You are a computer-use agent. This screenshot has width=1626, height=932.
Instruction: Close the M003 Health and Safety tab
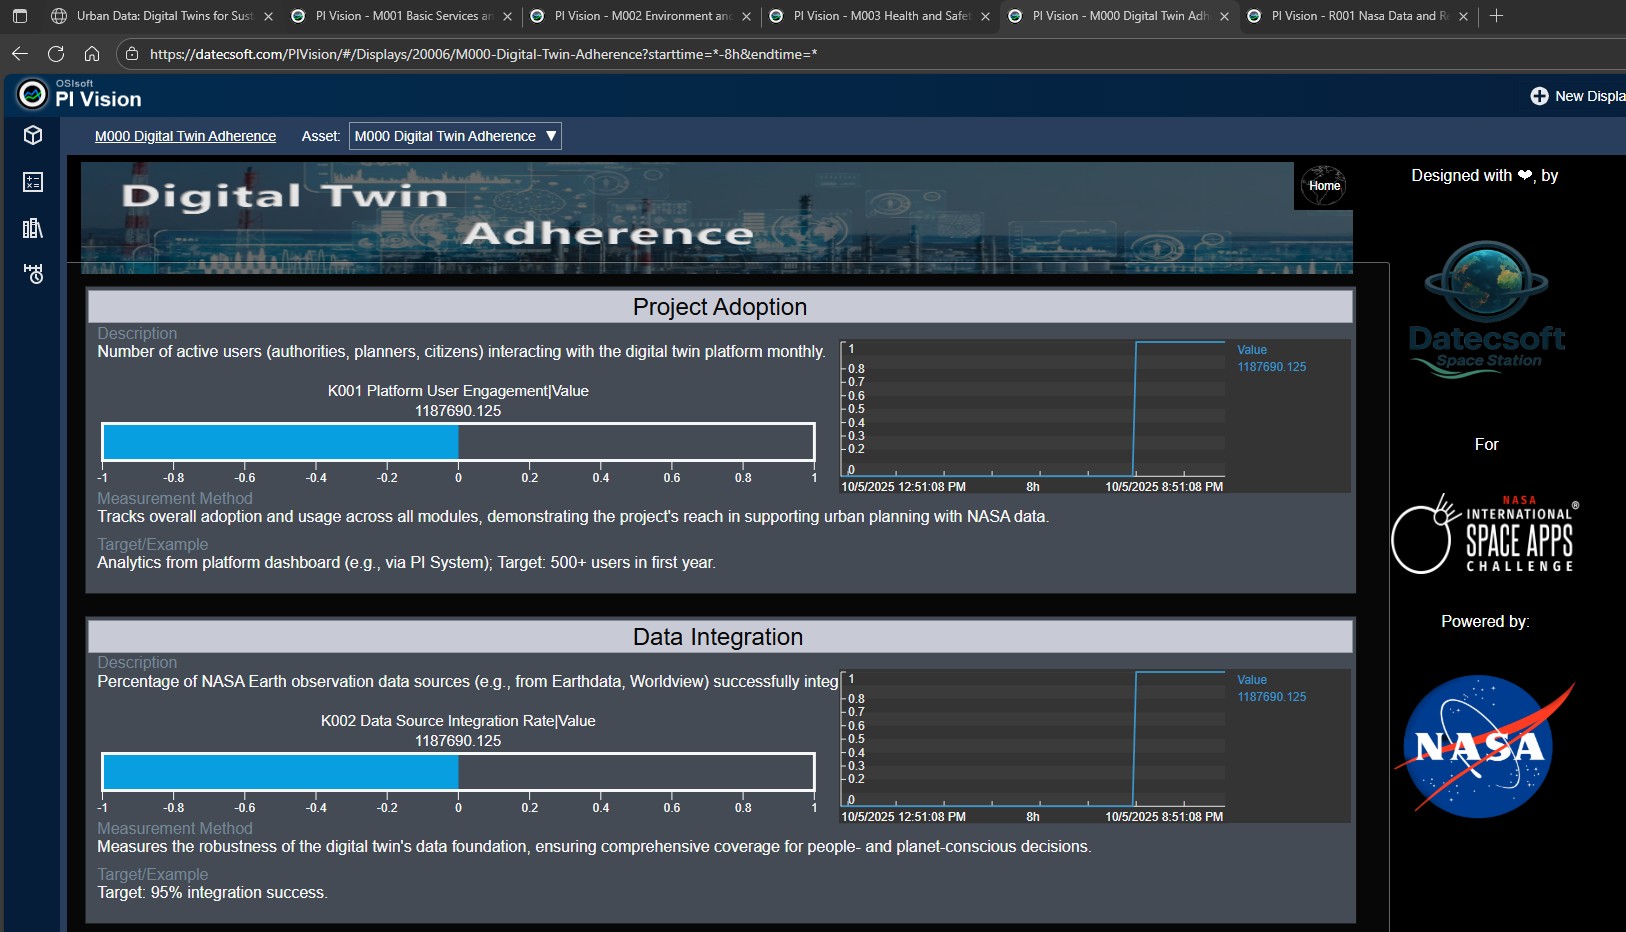tap(985, 16)
